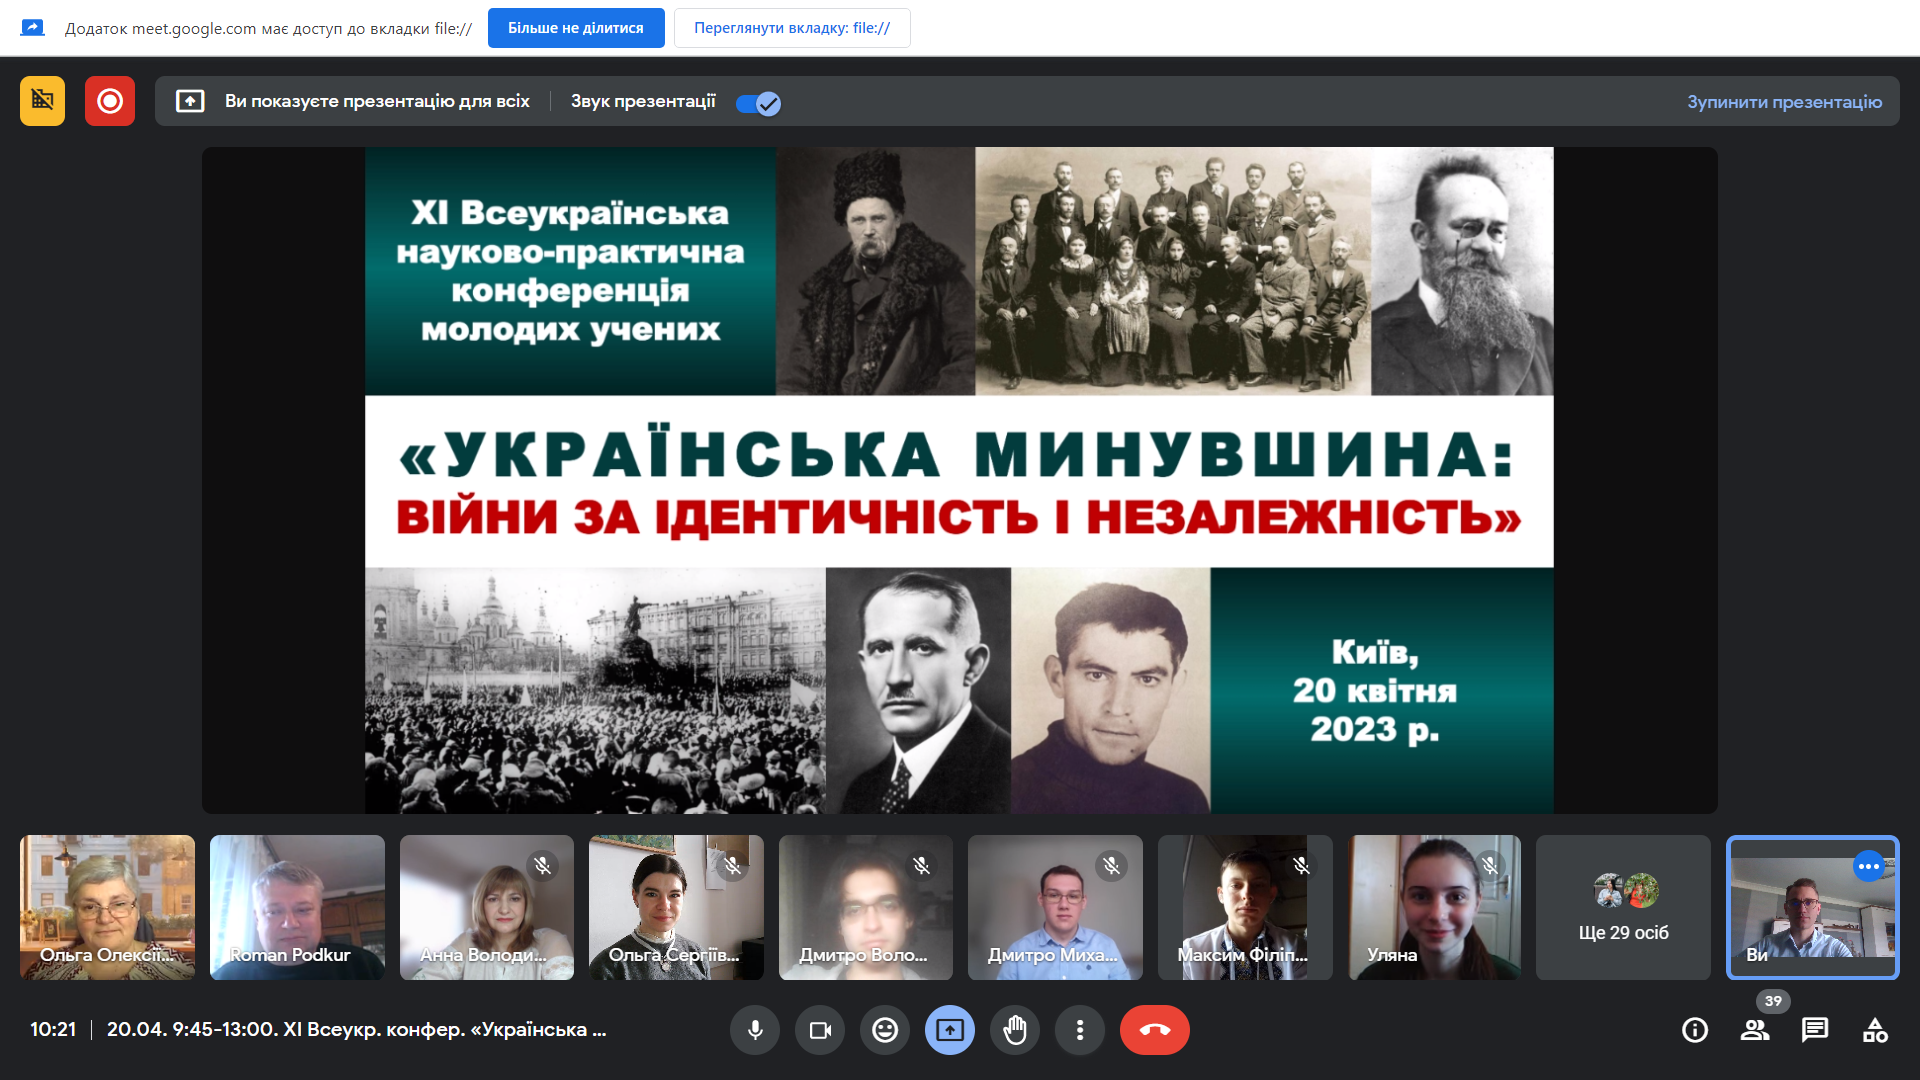Viewport: 1920px width, 1080px height.
Task: Open meeting details info icon
Action: pos(1695,1030)
